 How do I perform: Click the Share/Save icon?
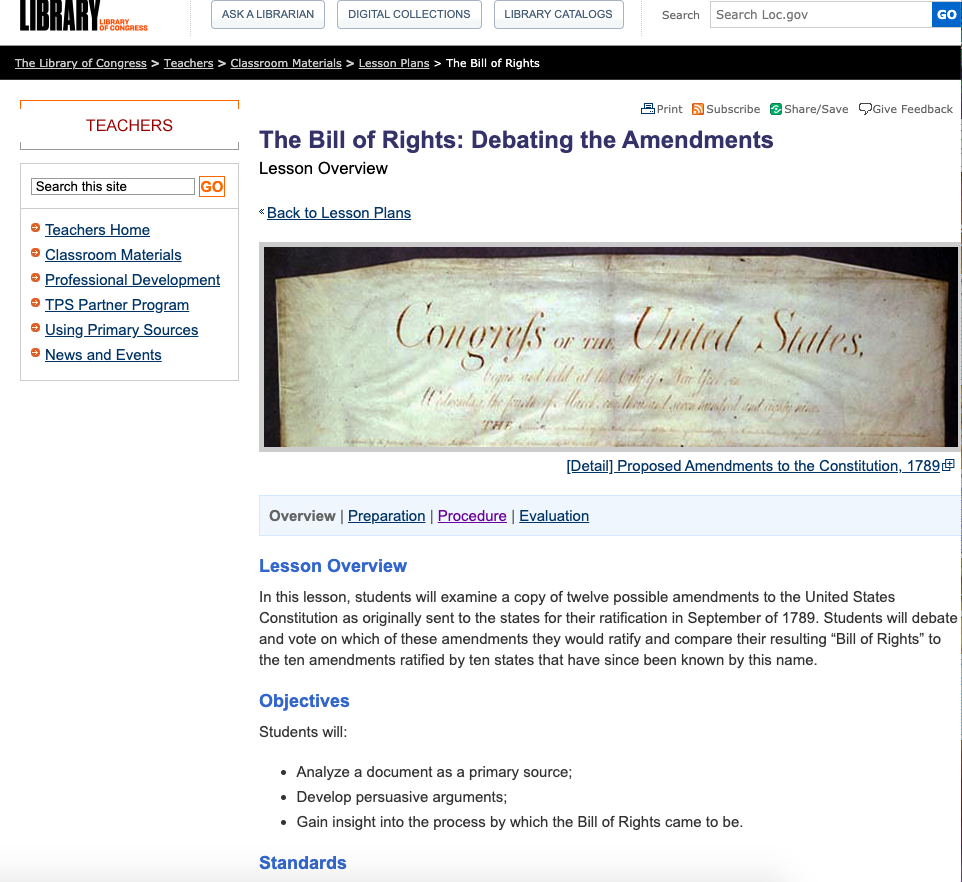click(776, 109)
